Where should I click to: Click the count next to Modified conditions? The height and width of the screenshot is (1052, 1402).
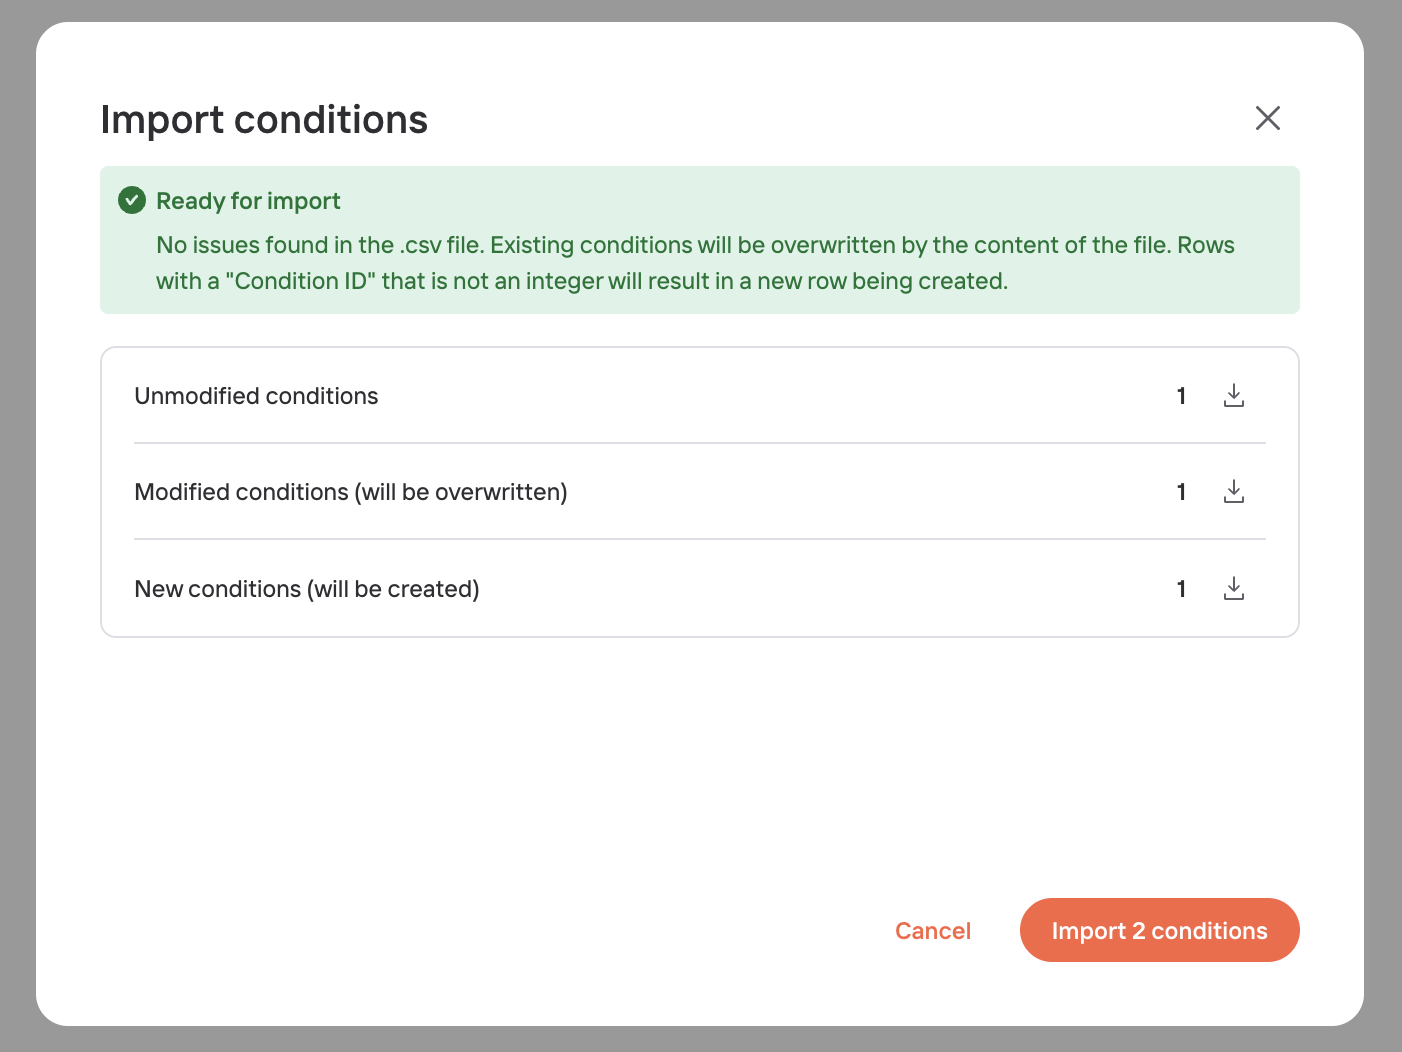click(x=1181, y=492)
